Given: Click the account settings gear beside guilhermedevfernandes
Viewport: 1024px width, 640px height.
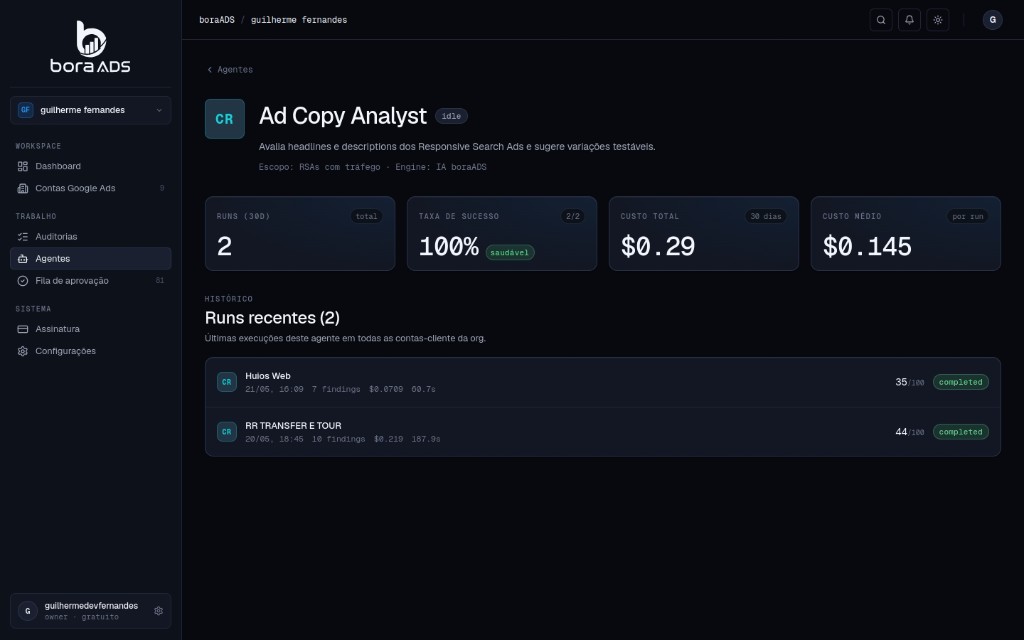Looking at the screenshot, I should [158, 611].
